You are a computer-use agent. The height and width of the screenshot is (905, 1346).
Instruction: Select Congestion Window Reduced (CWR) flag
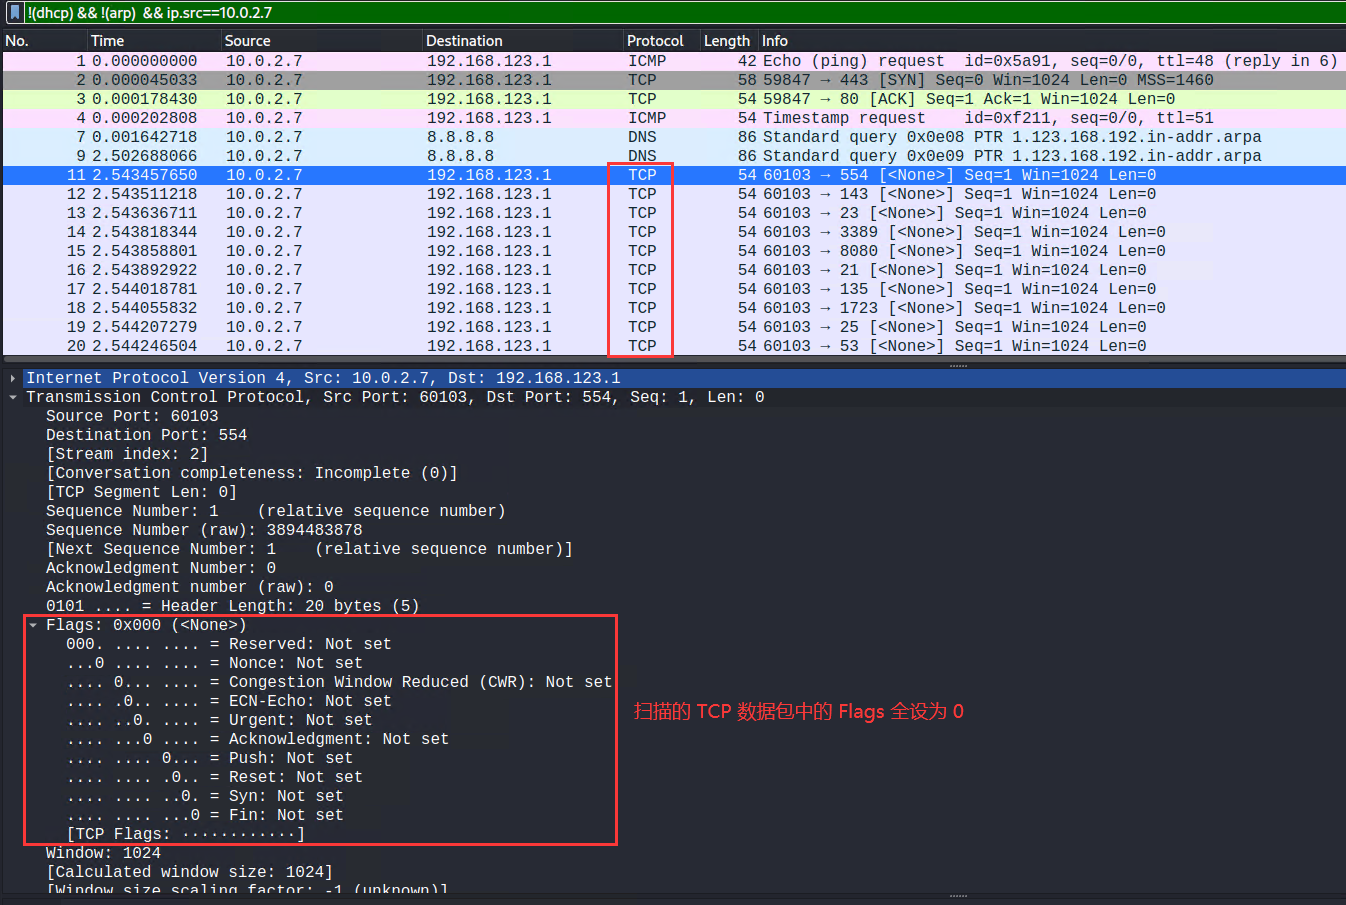pos(339,682)
